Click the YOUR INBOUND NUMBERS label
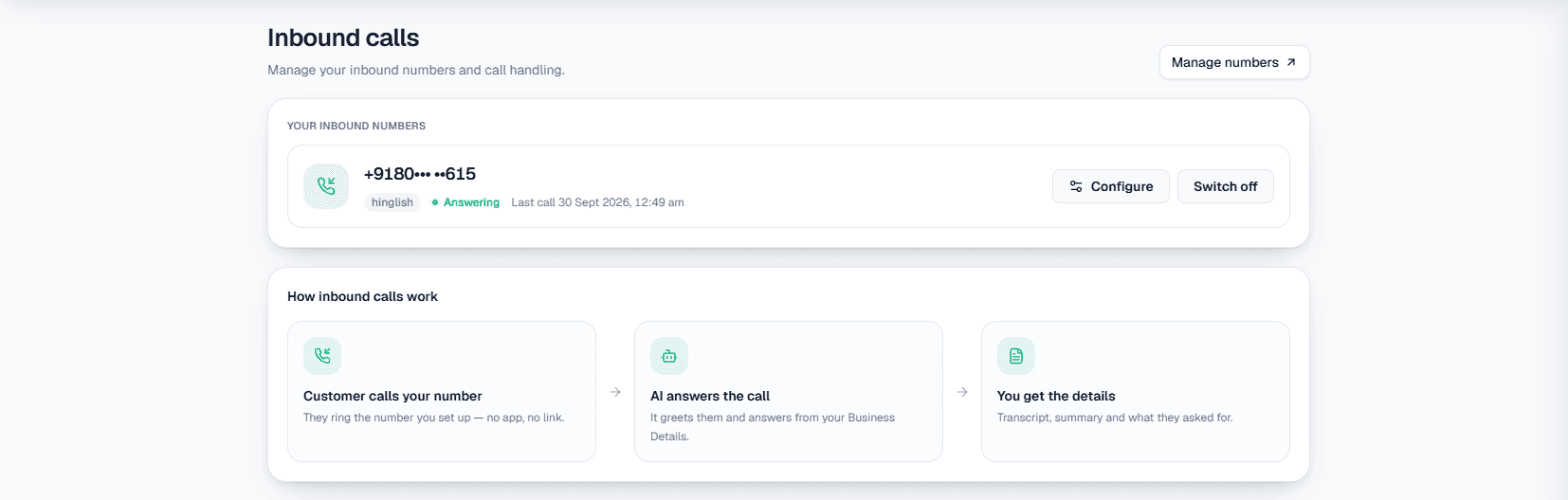Viewport: 1568px width, 500px height. coord(357,126)
